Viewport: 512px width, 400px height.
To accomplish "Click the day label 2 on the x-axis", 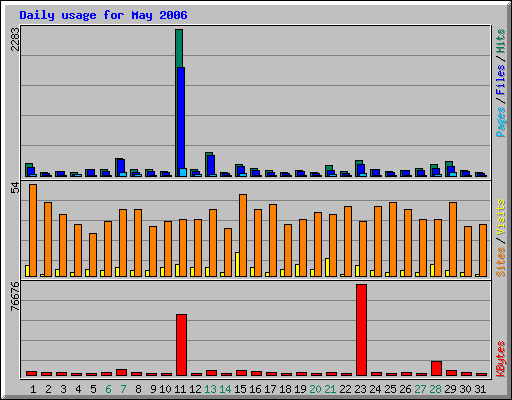I will (48, 389).
